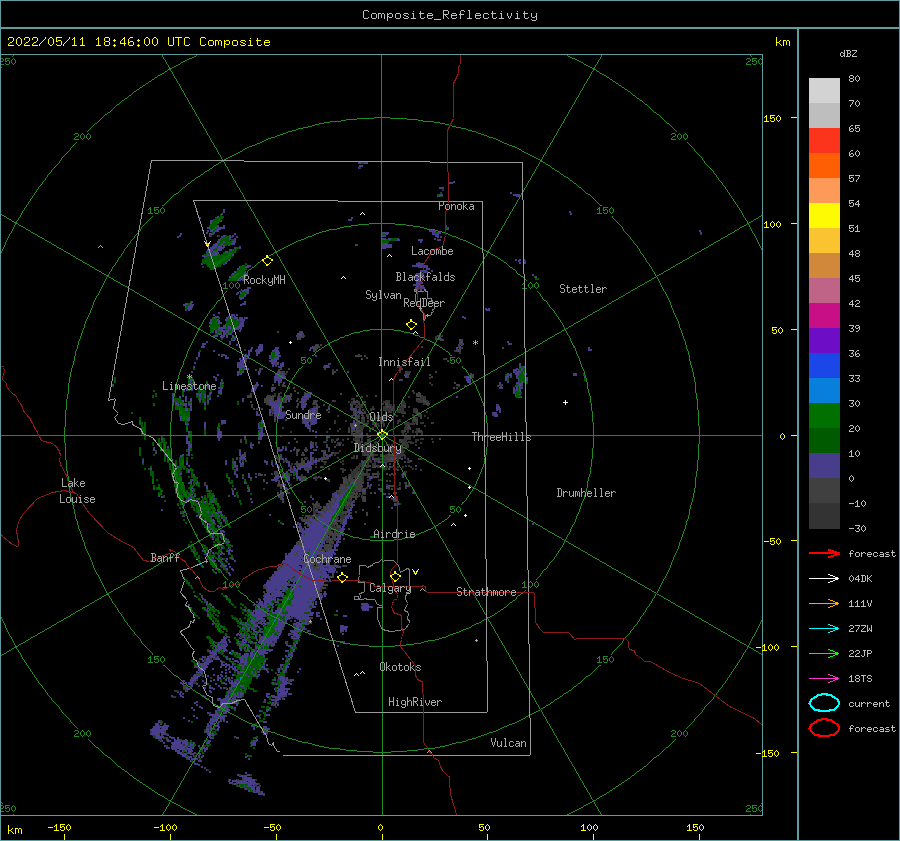Image resolution: width=900 pixels, height=841 pixels.
Task: Click the Calgary city label
Action: click(x=390, y=588)
